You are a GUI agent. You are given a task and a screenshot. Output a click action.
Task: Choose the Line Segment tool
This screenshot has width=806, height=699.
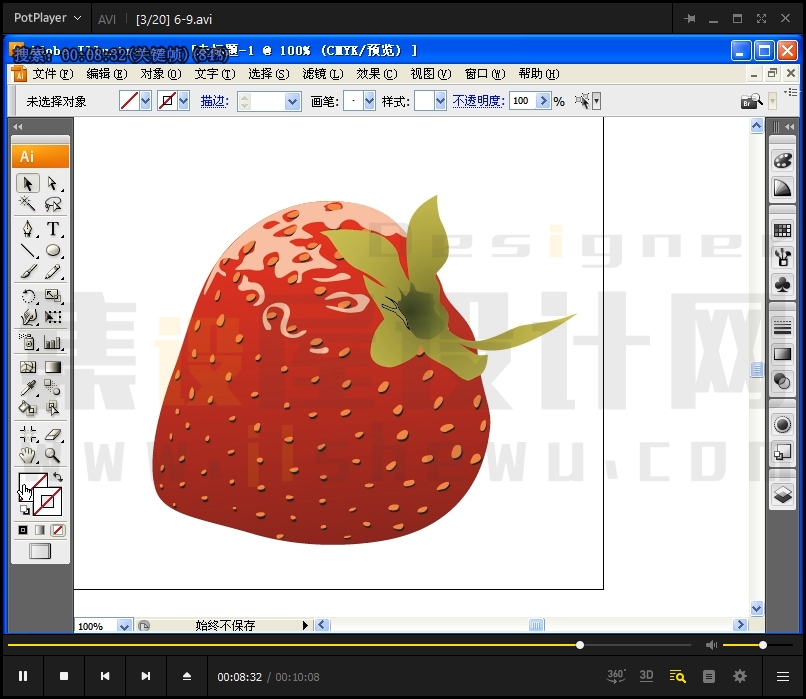28,250
